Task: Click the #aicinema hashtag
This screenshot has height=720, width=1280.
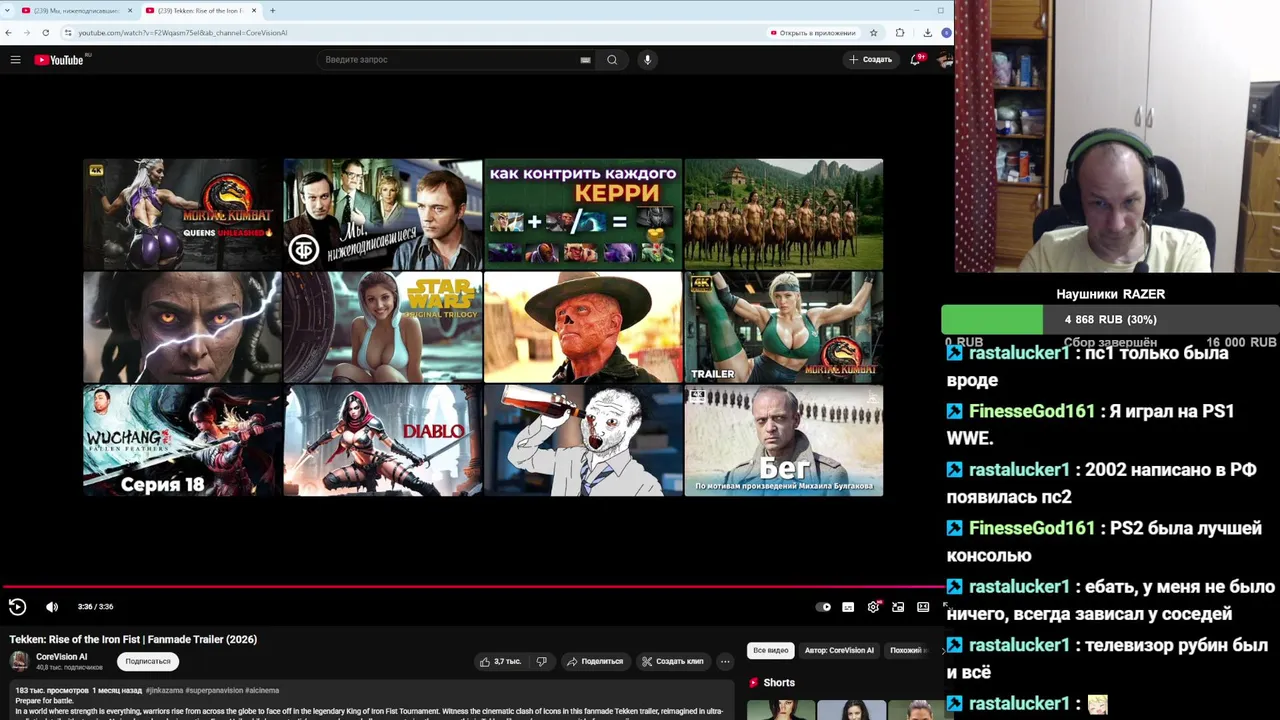Action: (262, 690)
